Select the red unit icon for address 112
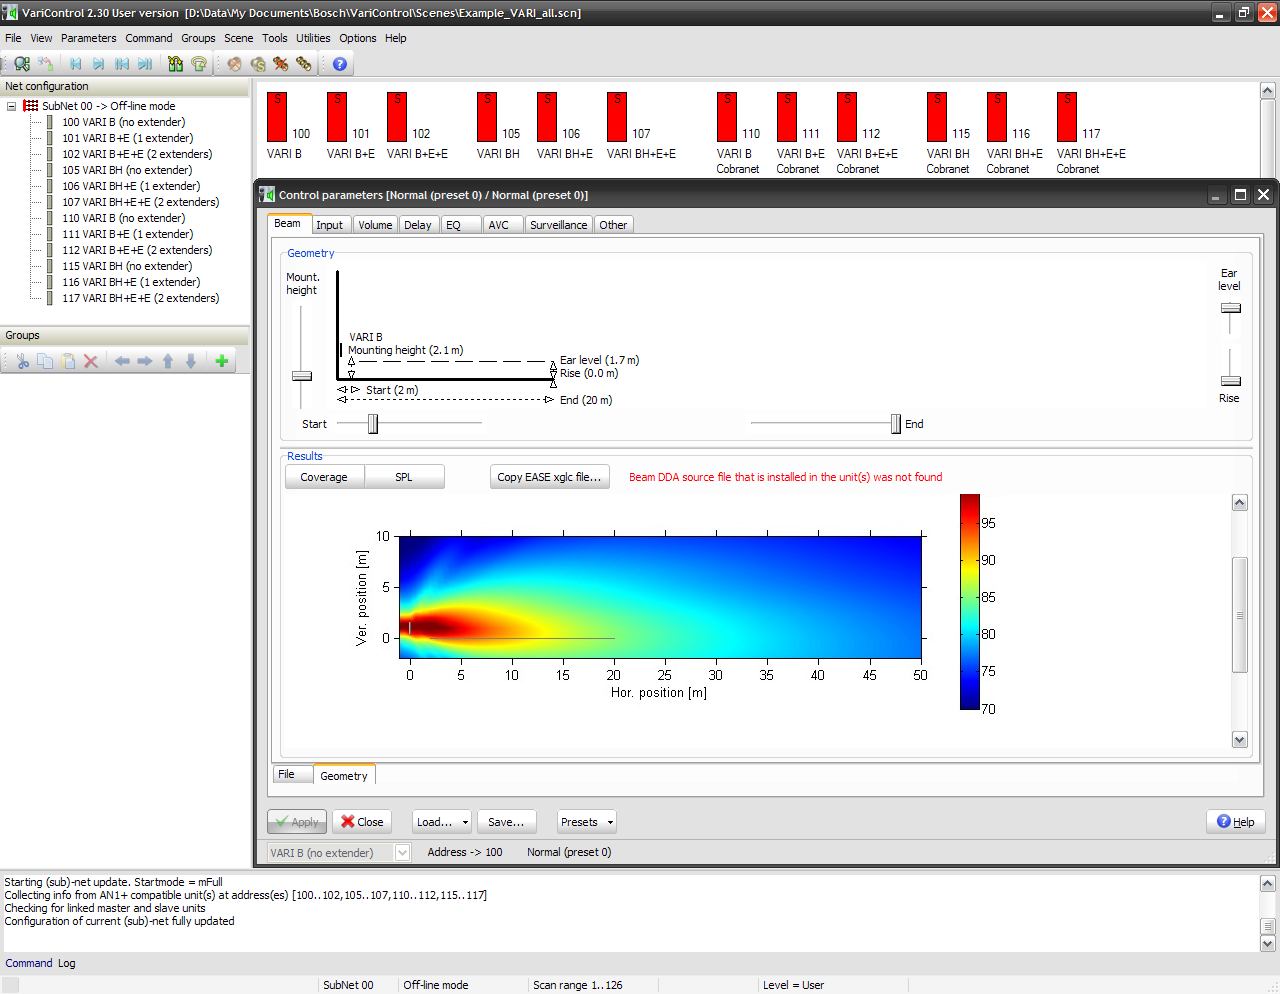 point(847,117)
